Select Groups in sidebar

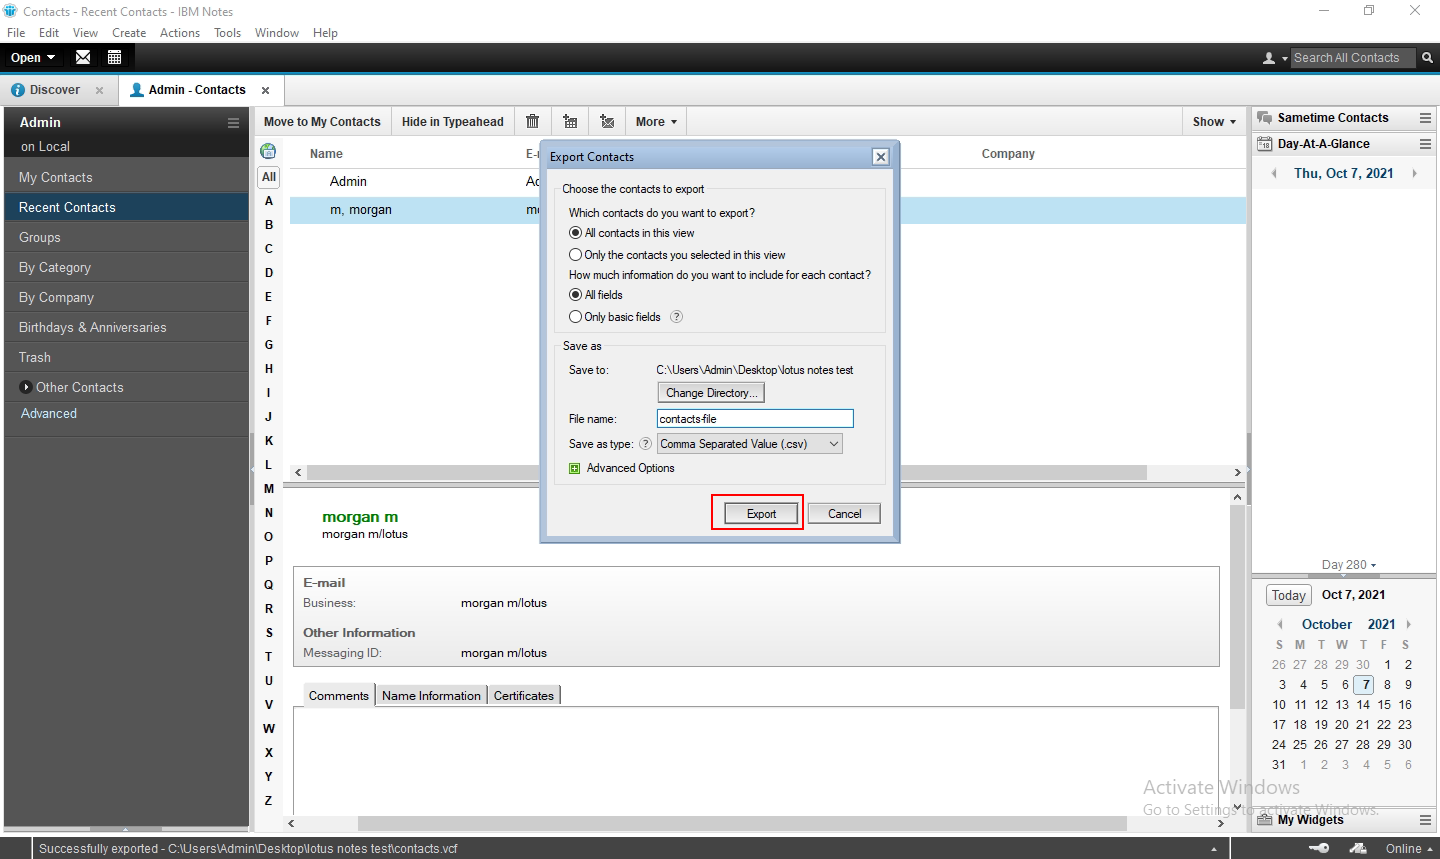(126, 237)
